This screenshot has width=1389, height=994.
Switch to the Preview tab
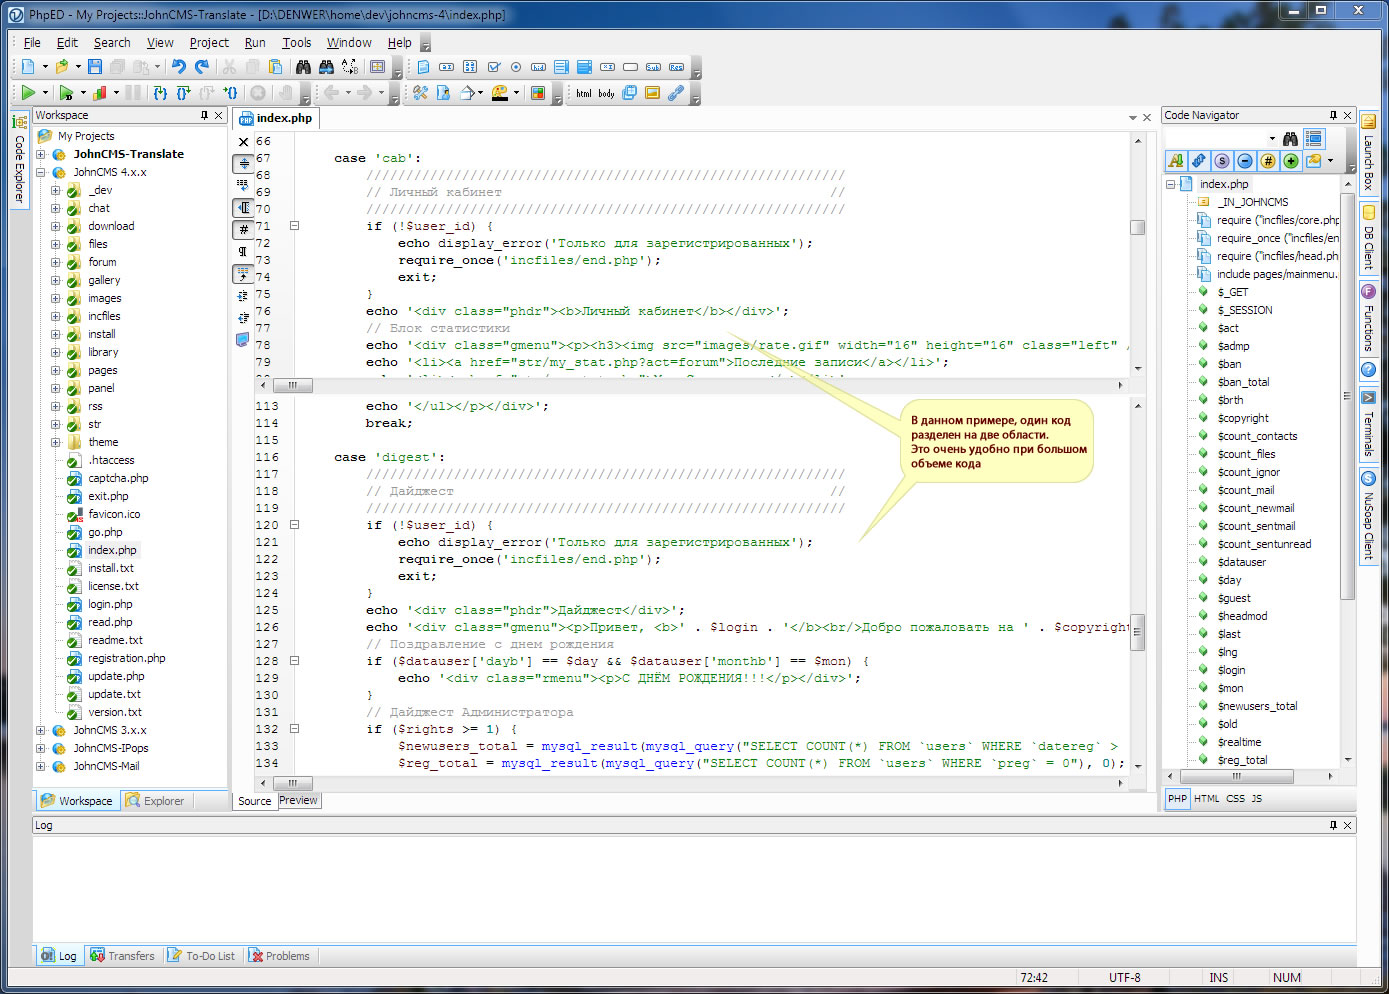pyautogui.click(x=298, y=801)
